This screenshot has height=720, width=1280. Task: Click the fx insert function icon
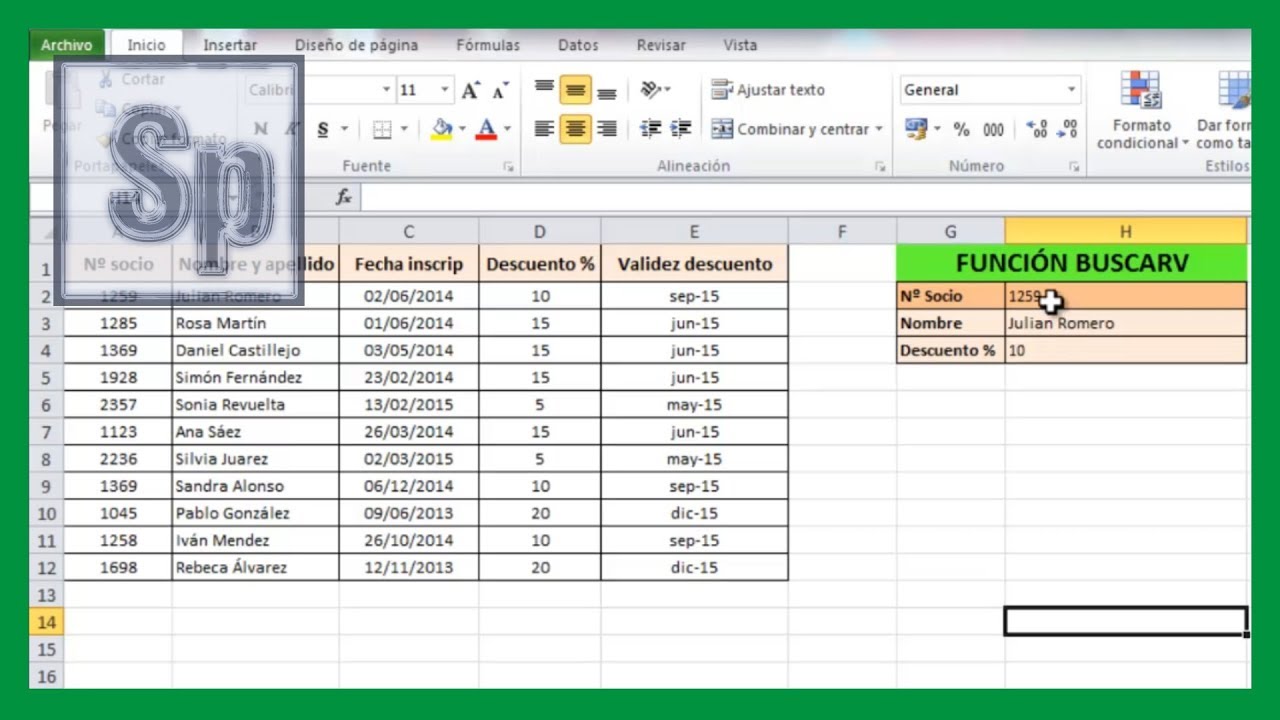344,197
